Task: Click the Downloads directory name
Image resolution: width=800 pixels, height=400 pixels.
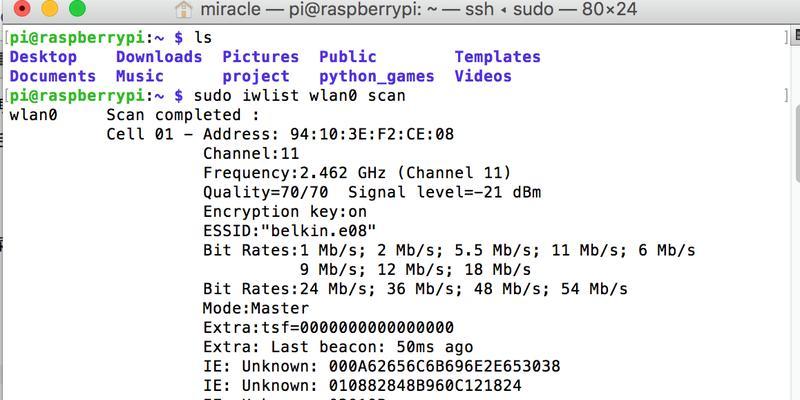Action: coord(159,57)
